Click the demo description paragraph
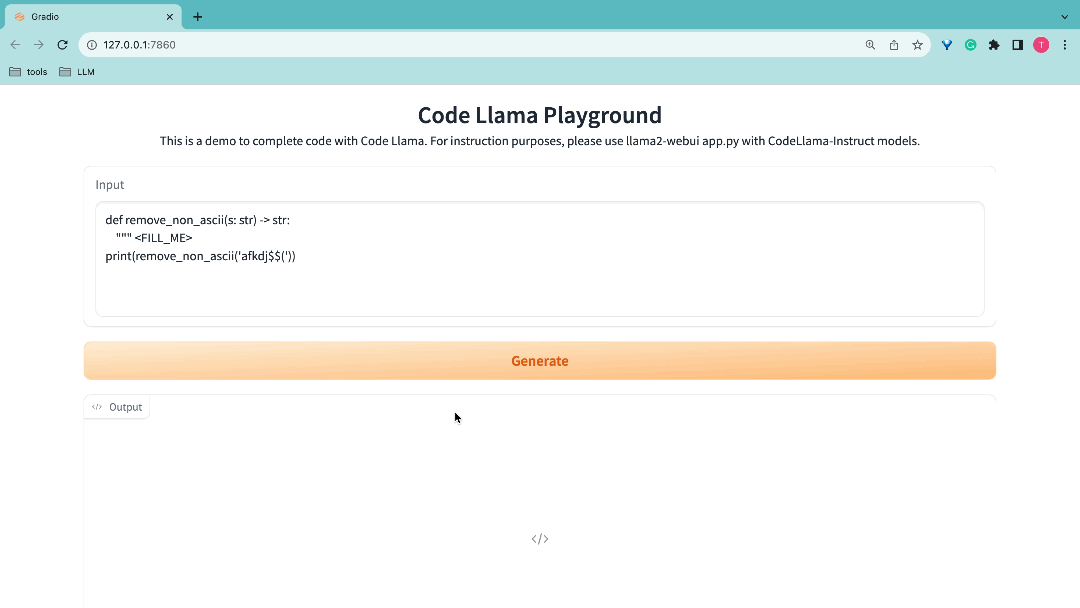Image resolution: width=1080 pixels, height=608 pixels. click(x=539, y=141)
